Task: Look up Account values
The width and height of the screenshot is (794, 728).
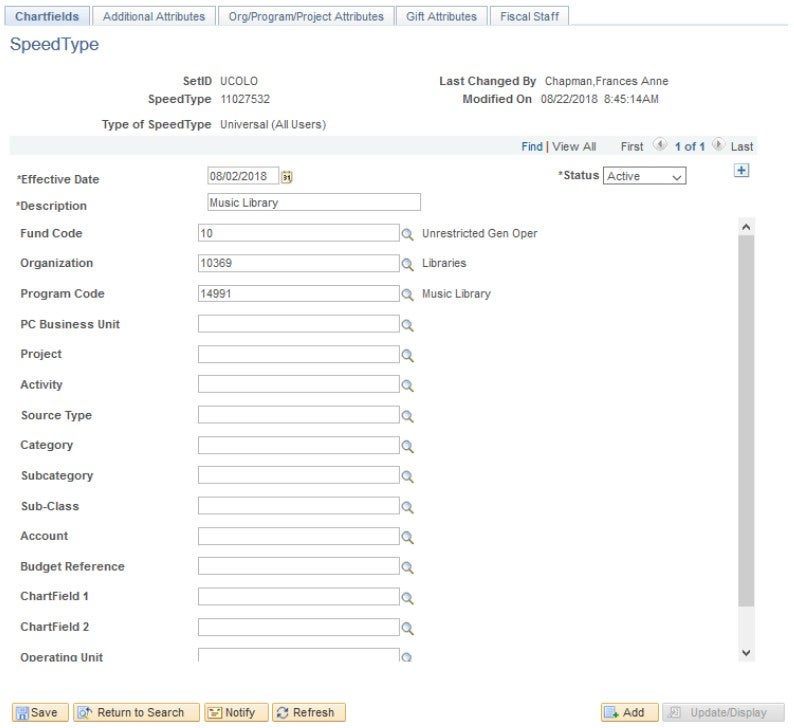Action: pos(407,537)
